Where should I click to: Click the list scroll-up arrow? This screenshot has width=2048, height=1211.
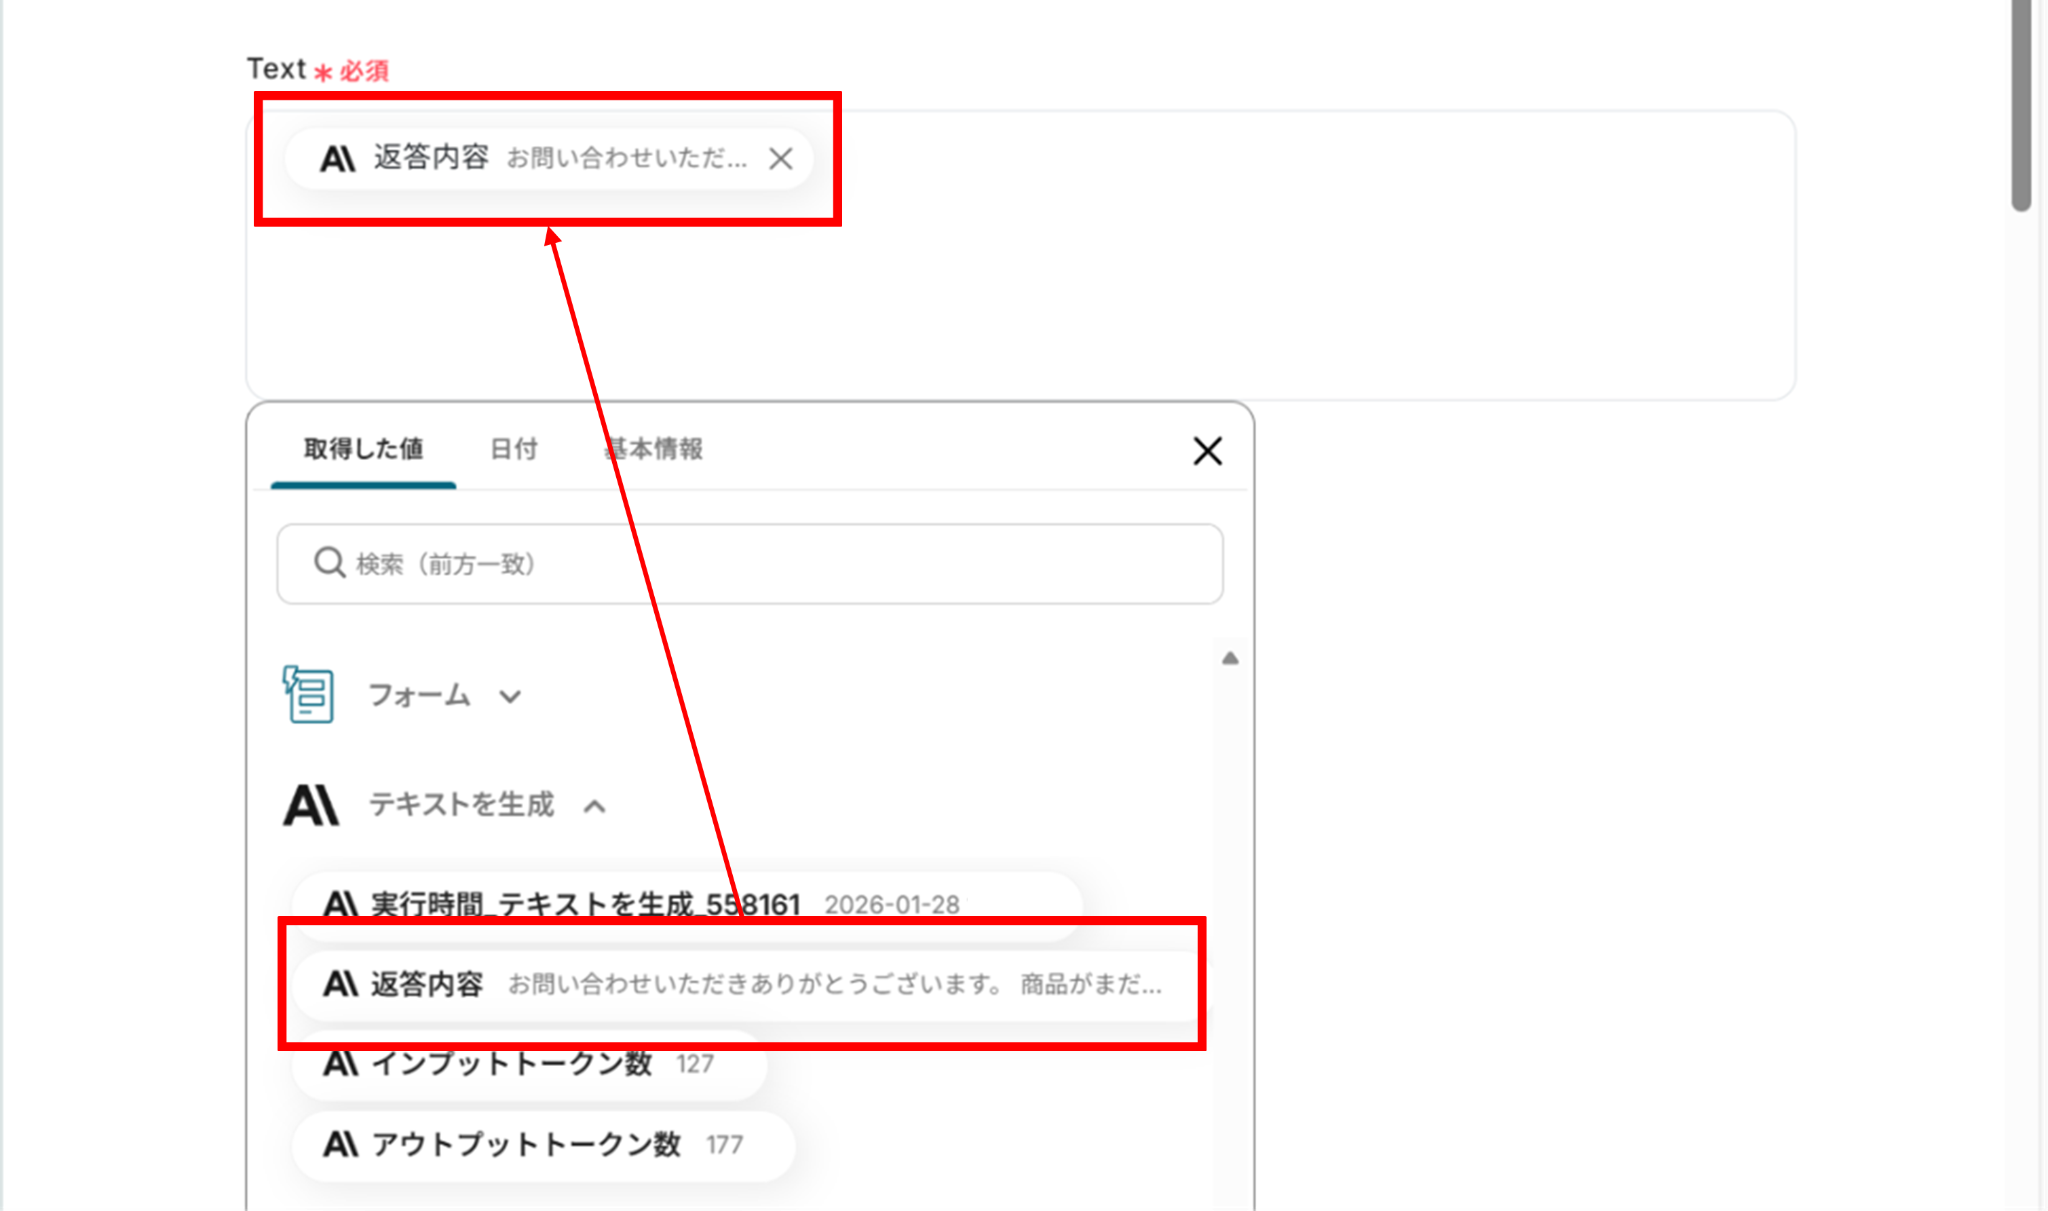coord(1230,658)
